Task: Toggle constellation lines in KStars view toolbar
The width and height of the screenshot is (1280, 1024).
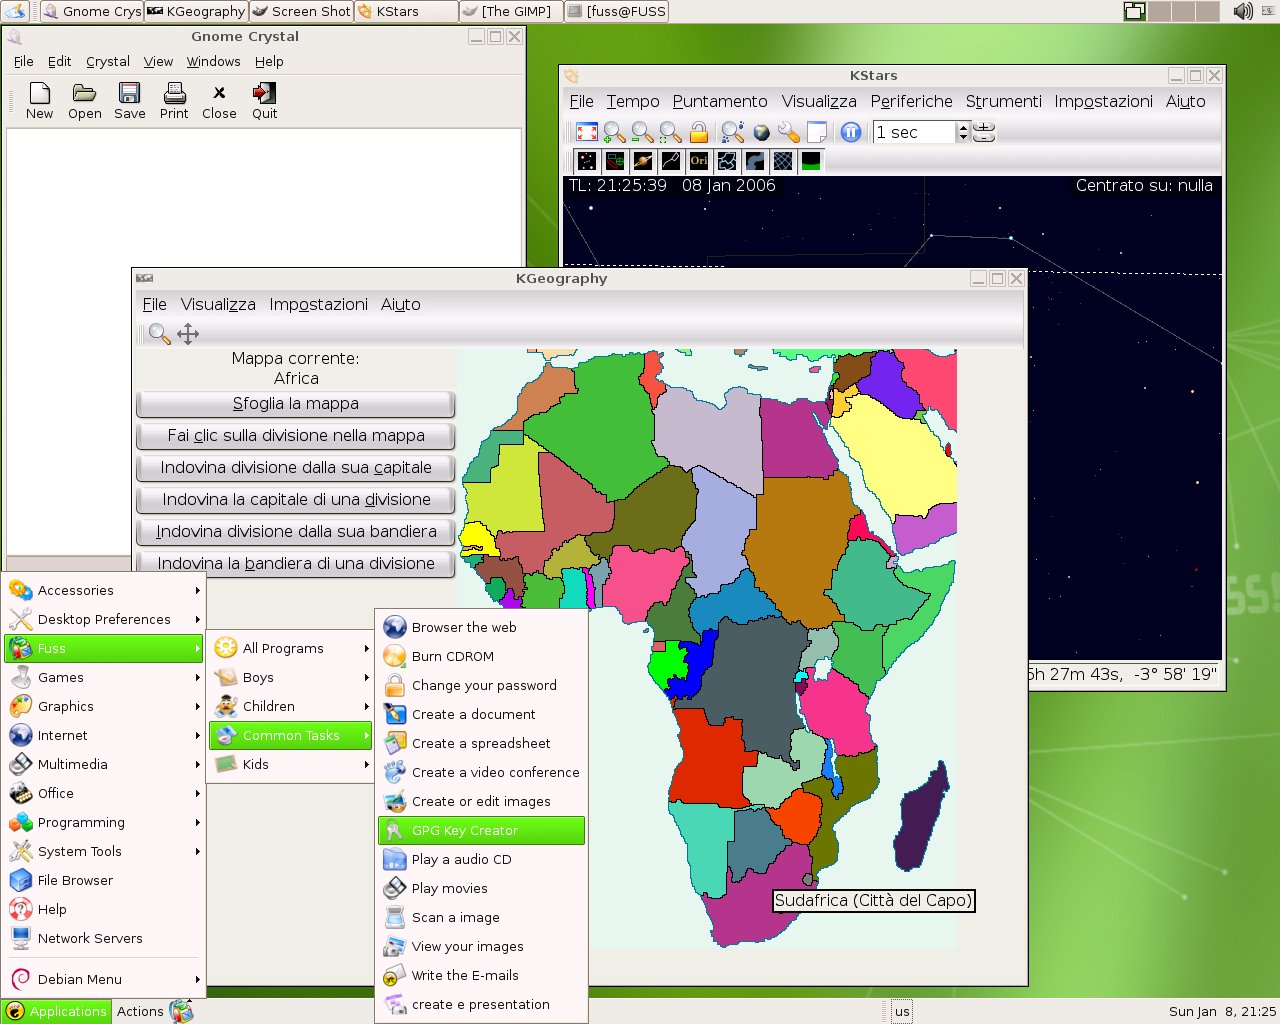Action: (671, 161)
